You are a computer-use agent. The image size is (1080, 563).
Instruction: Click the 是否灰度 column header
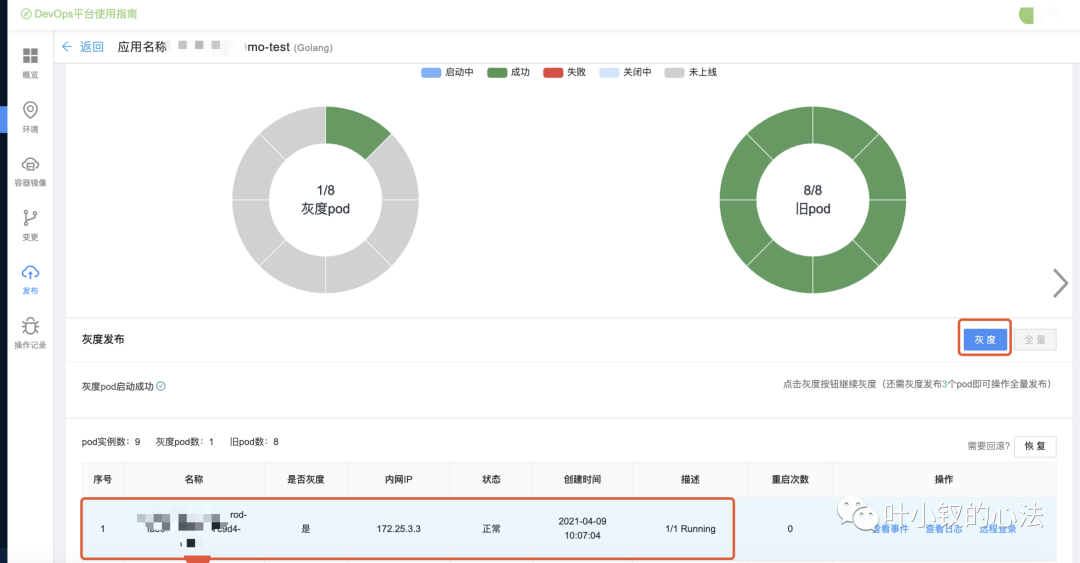click(306, 480)
